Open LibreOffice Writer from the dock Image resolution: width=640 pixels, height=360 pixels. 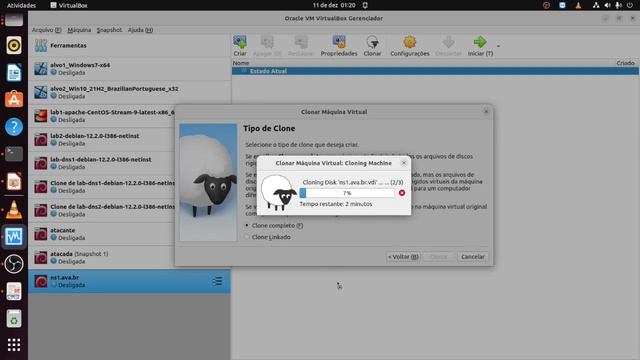[x=14, y=73]
